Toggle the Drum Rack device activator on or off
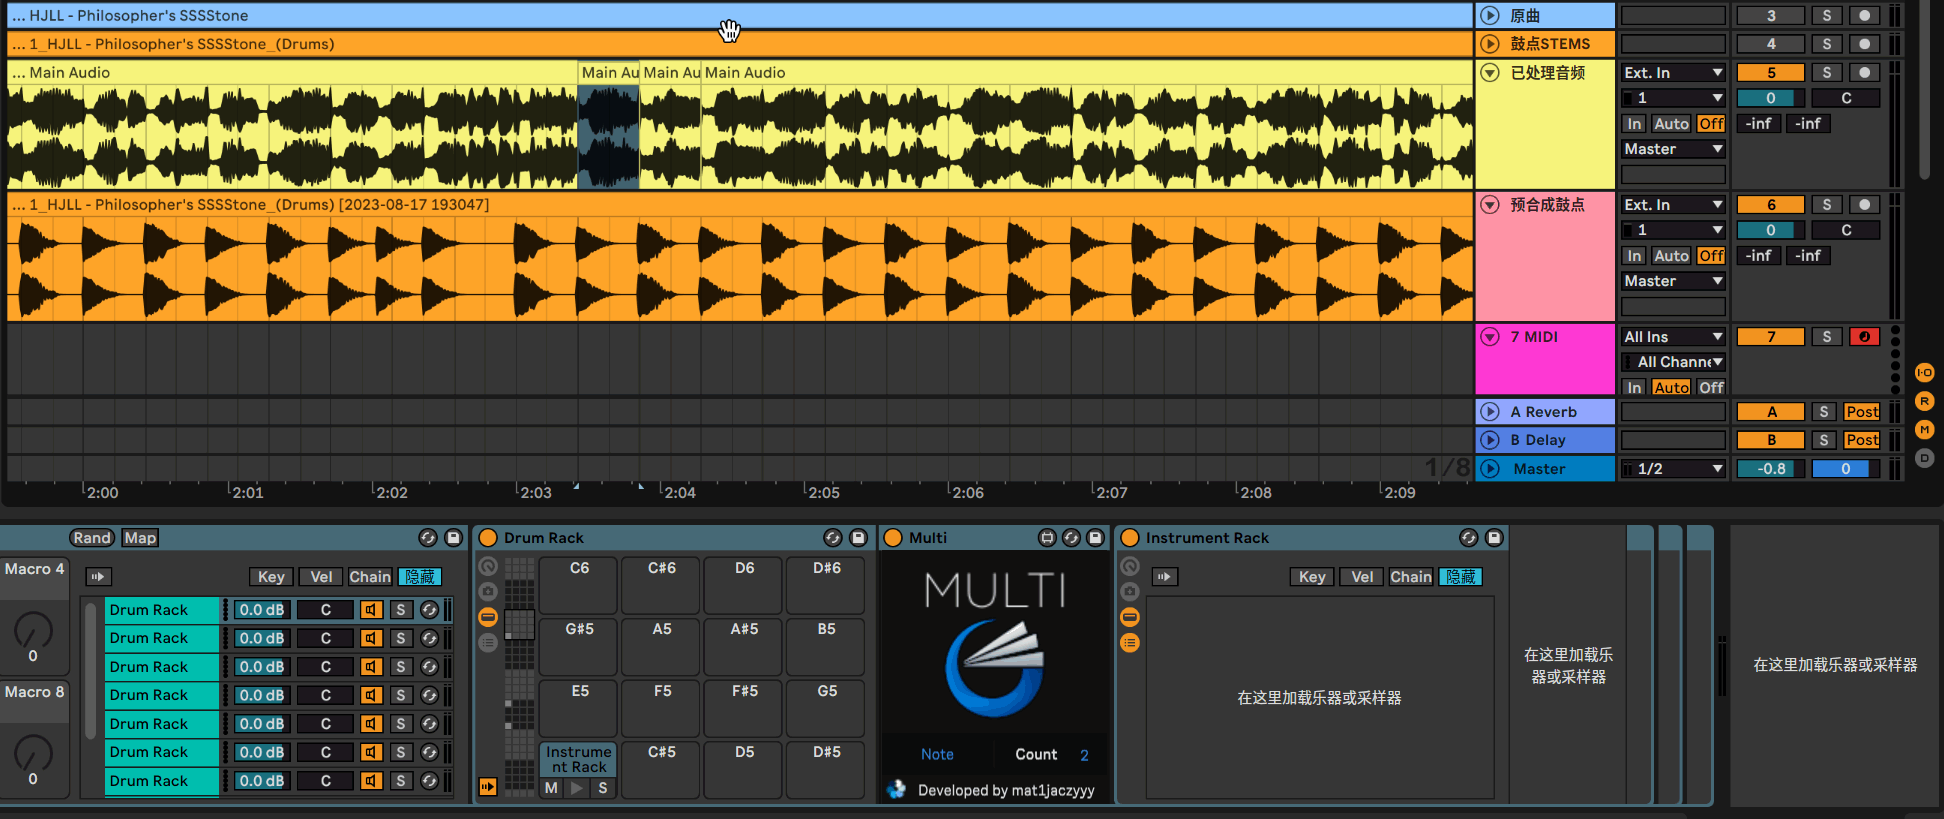 click(489, 538)
